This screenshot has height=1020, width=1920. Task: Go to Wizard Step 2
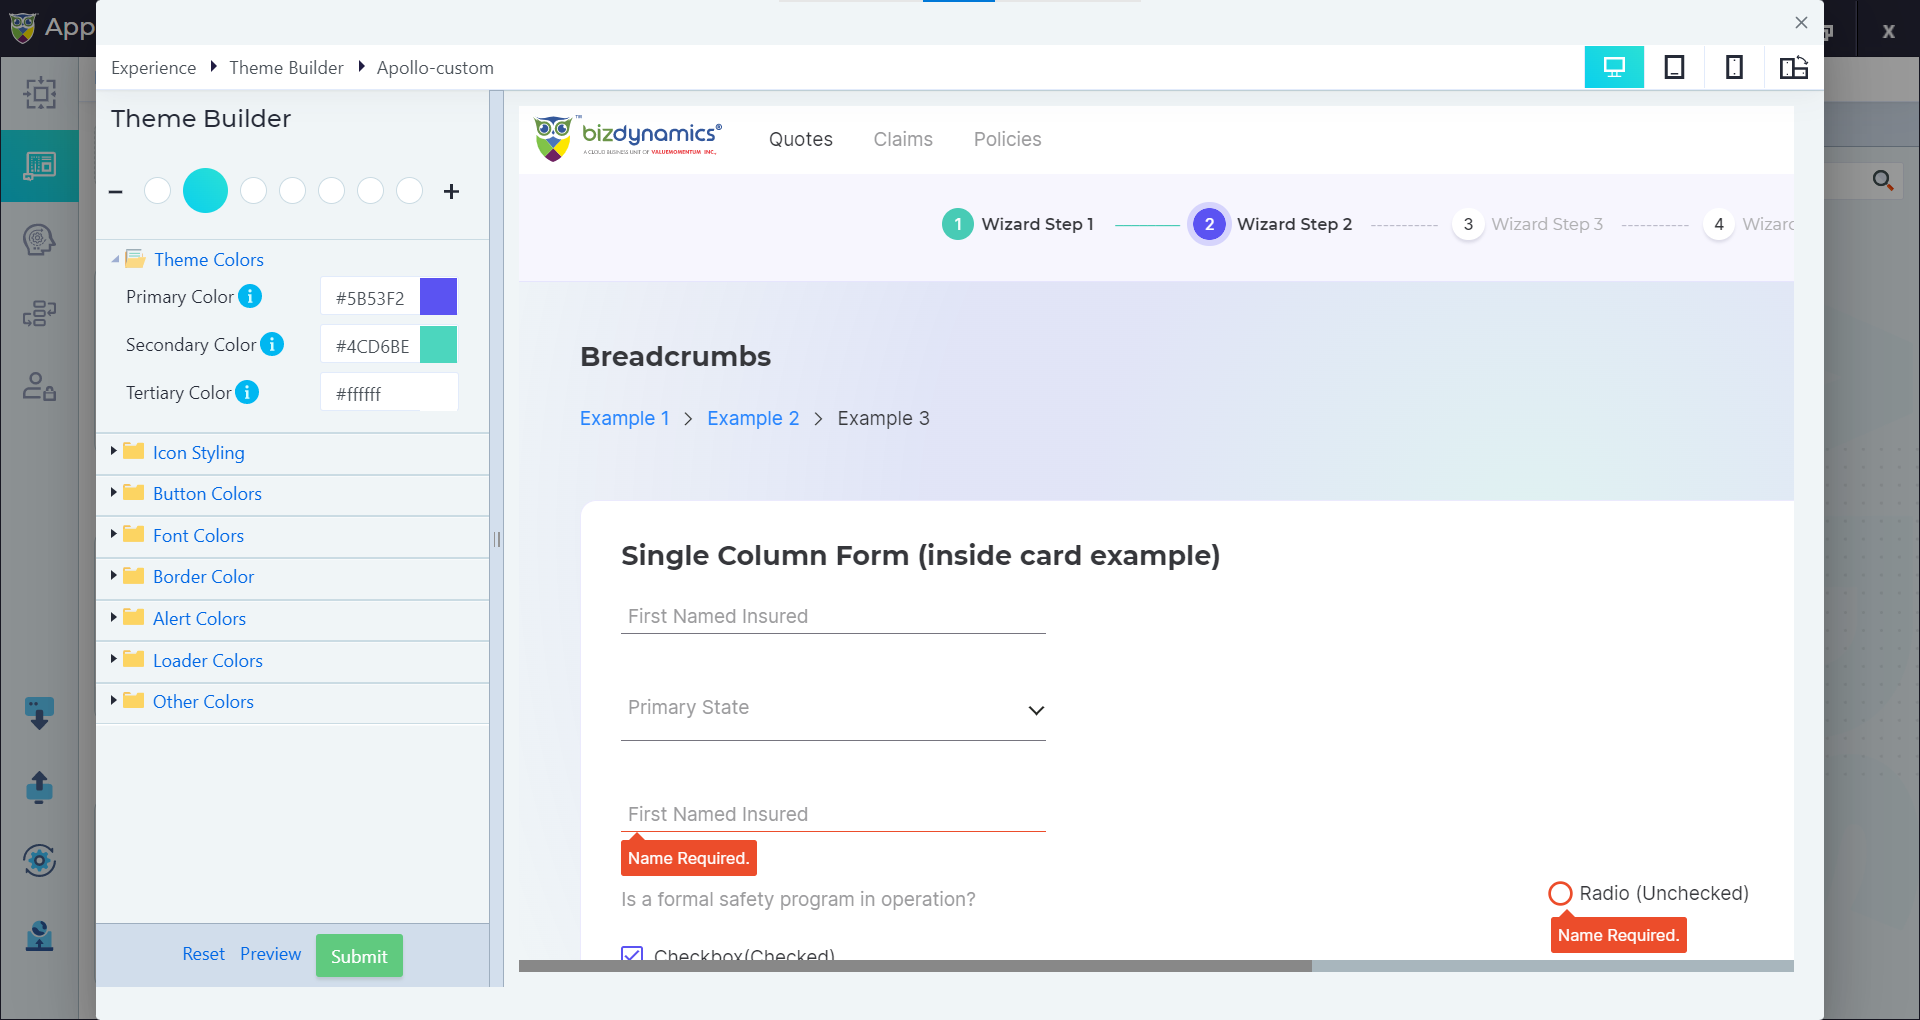(1271, 224)
